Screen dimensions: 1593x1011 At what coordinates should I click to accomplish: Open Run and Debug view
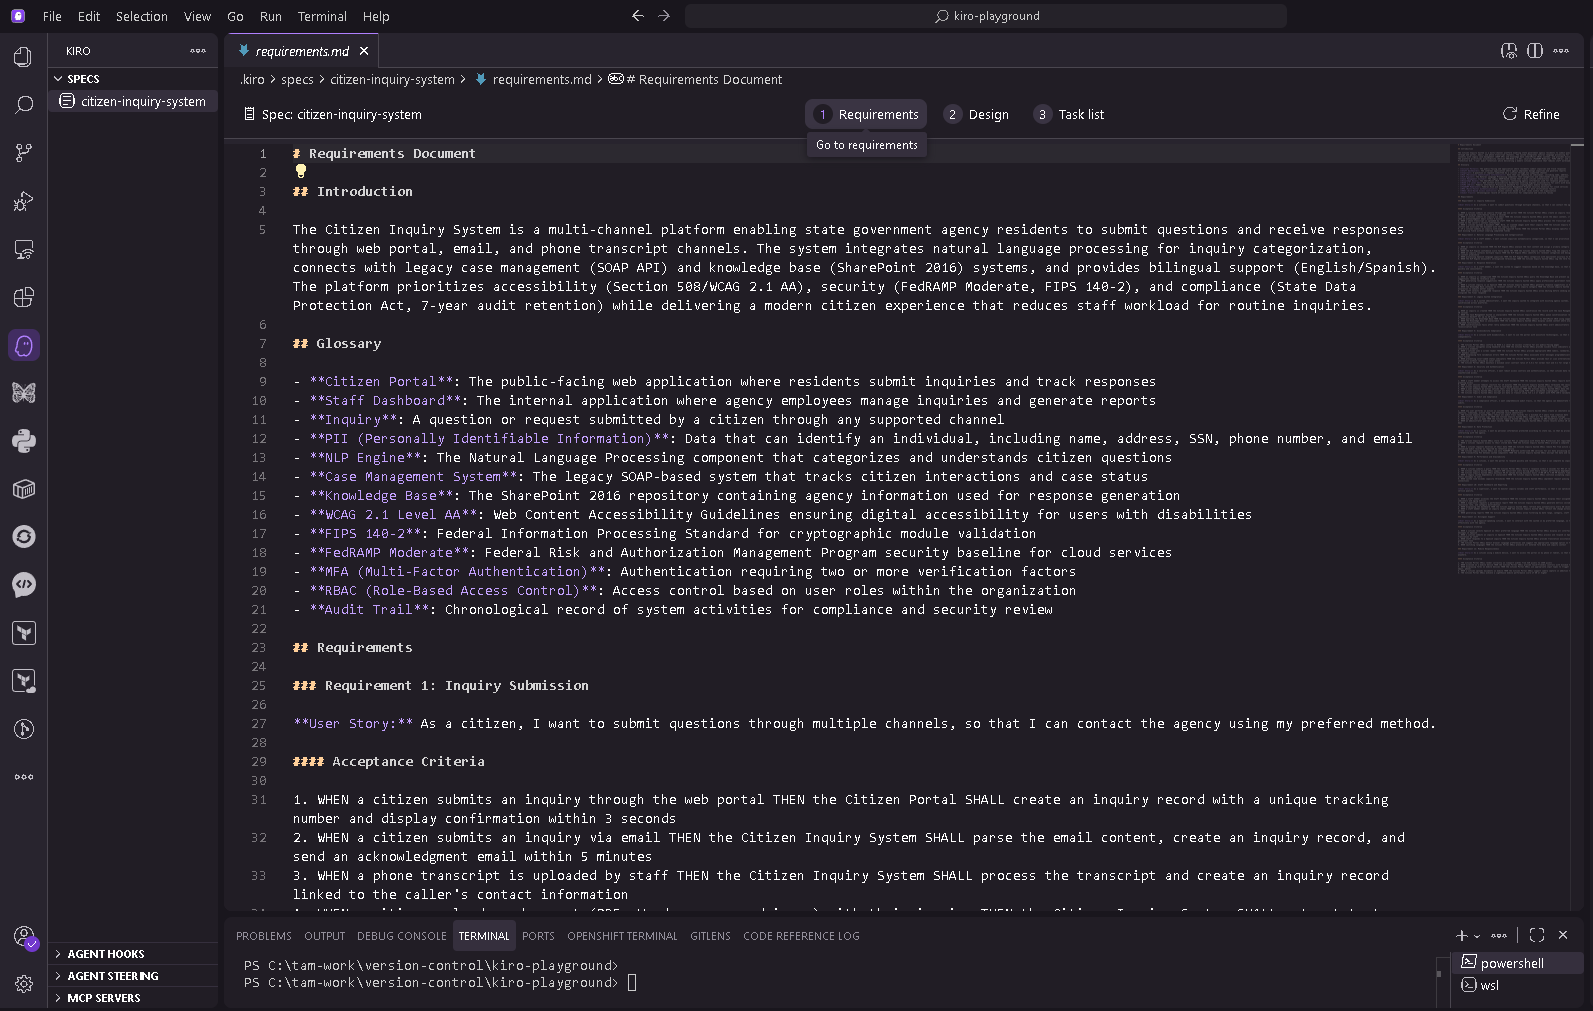[23, 201]
